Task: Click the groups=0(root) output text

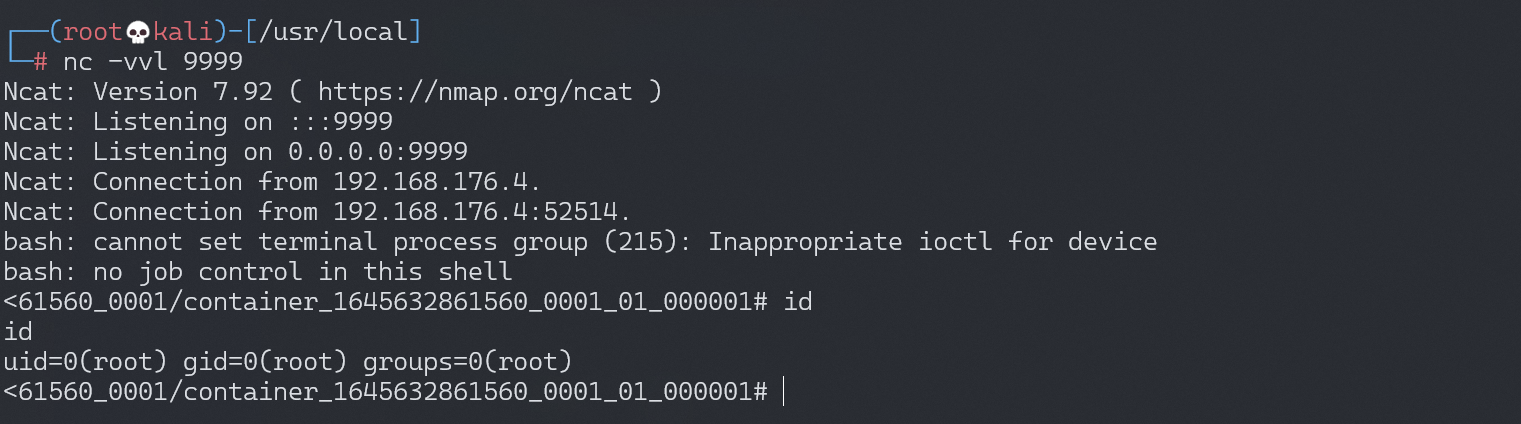Action: click(467, 362)
